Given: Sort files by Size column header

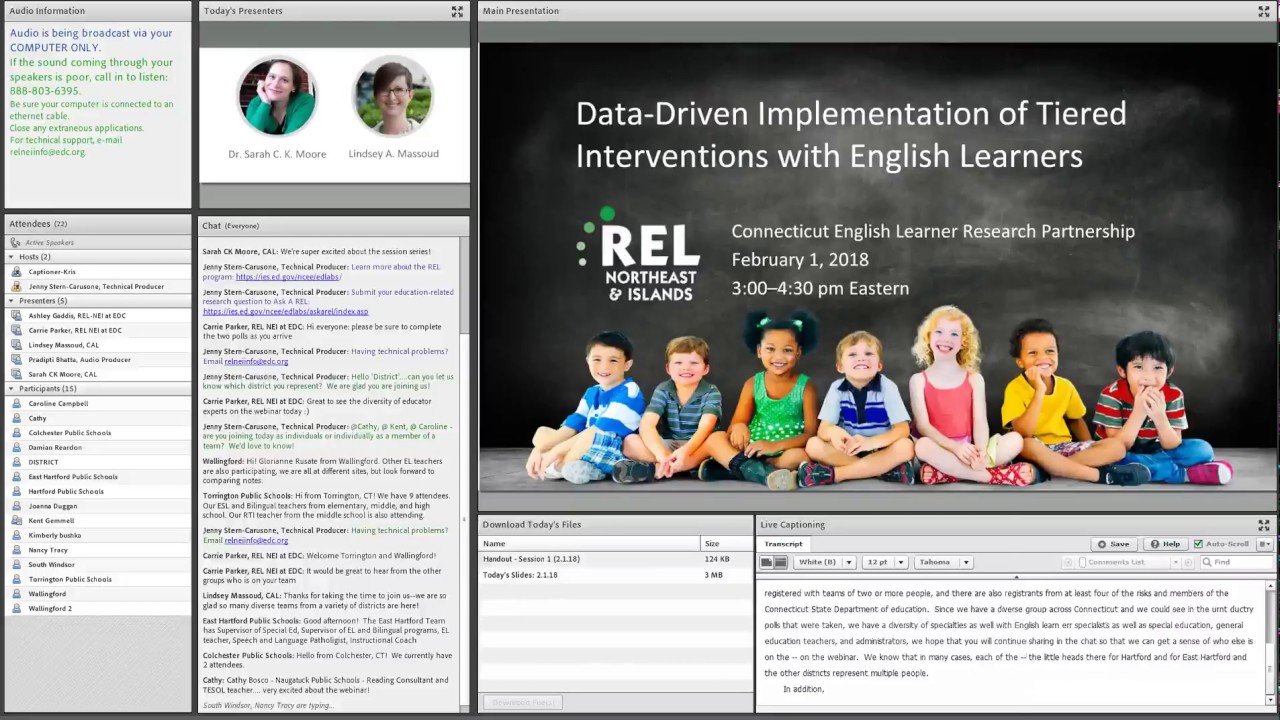Looking at the screenshot, I should (726, 544).
